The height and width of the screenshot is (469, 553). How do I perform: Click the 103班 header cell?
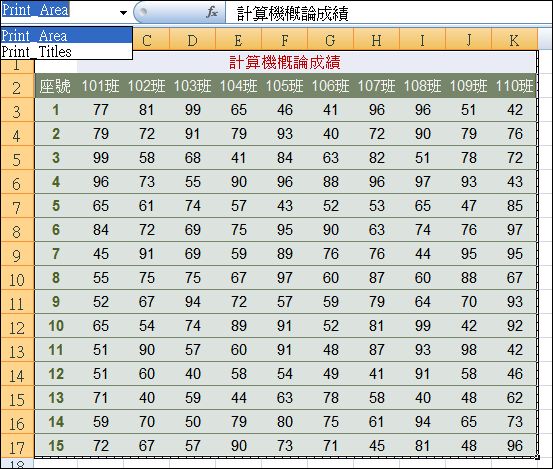pyautogui.click(x=193, y=86)
